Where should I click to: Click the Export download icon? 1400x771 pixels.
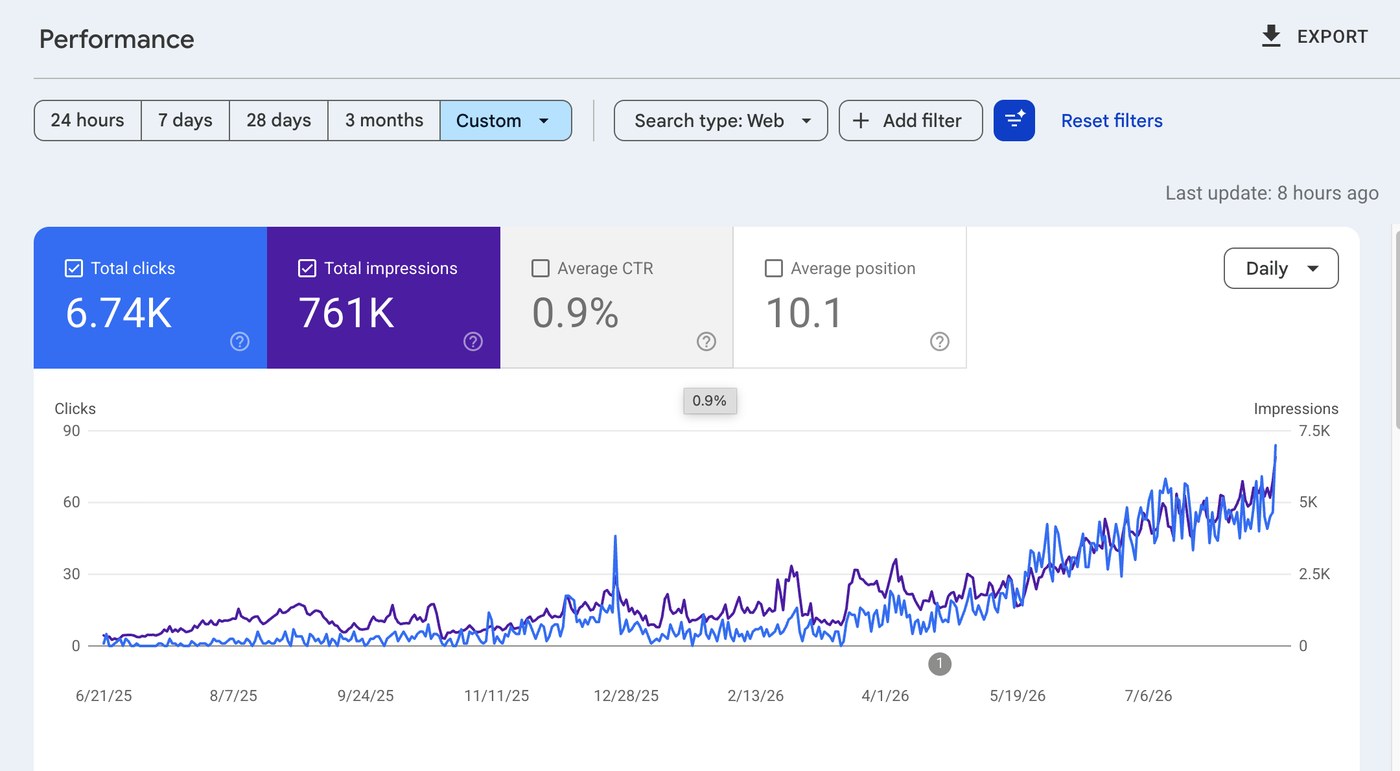[1271, 37]
